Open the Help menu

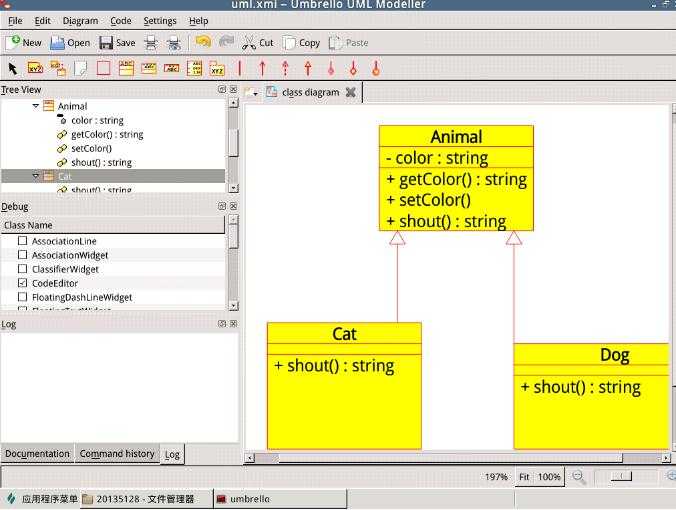click(198, 21)
